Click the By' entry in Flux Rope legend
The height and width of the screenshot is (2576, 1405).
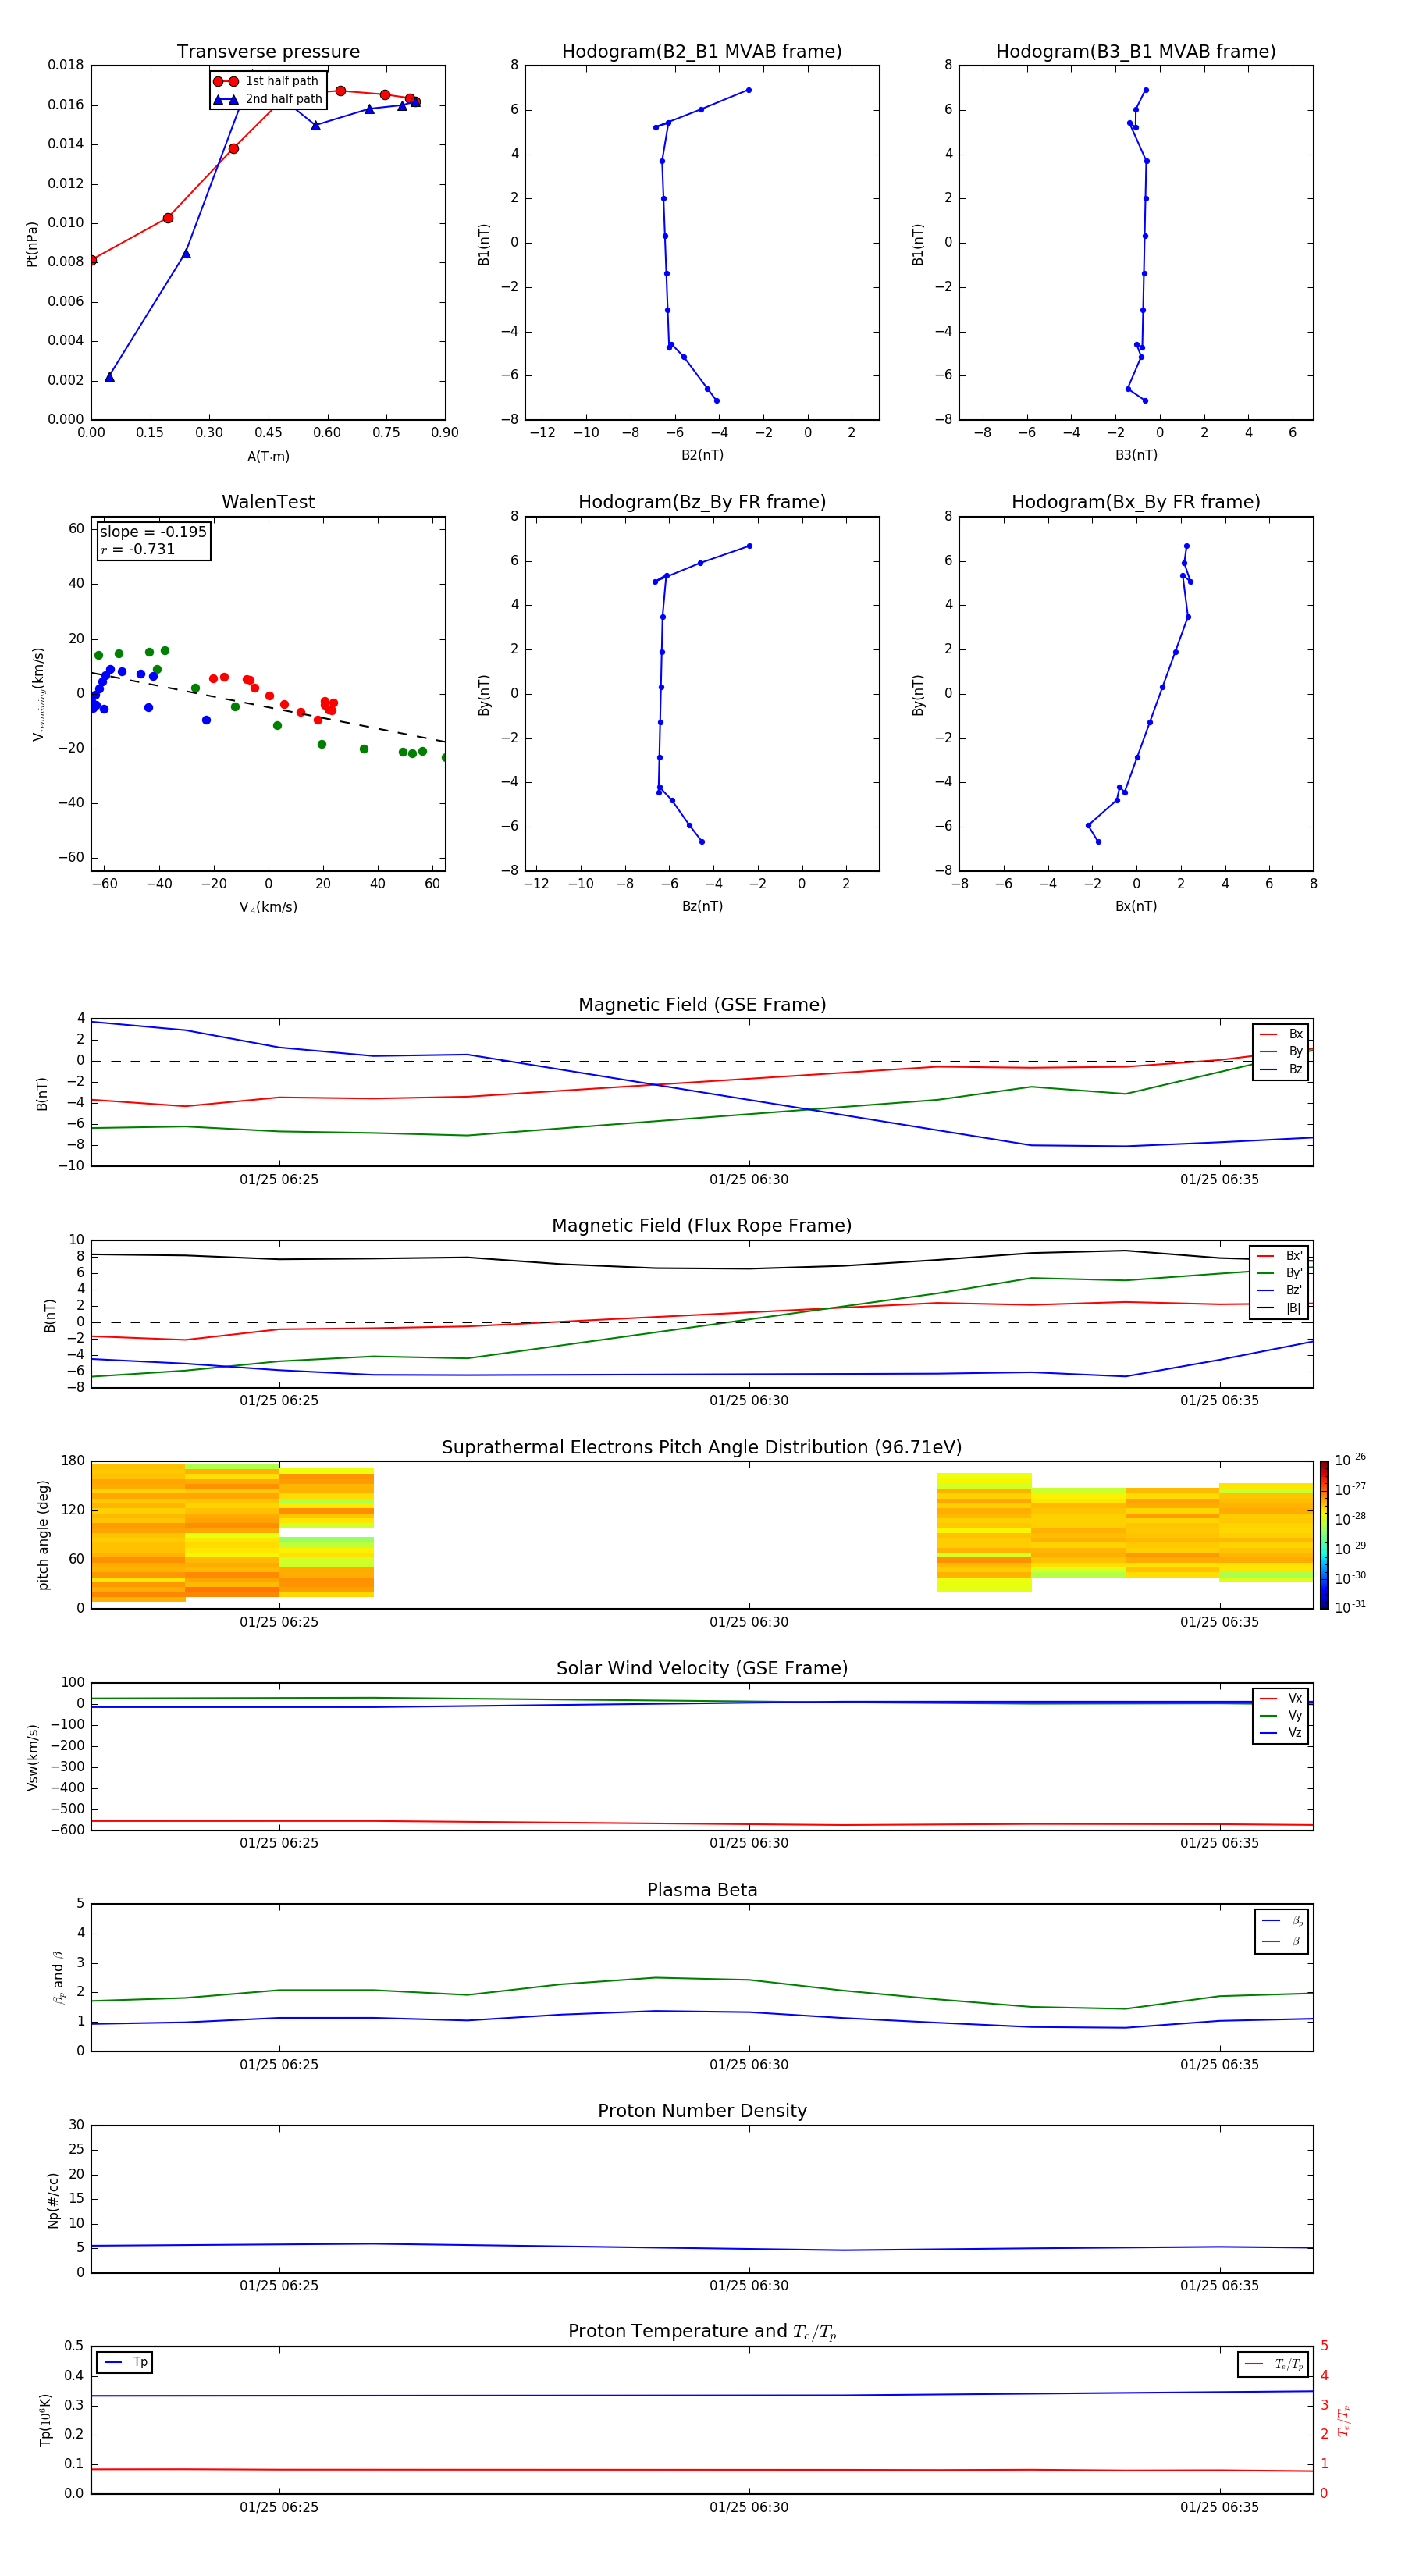[x=1279, y=1273]
